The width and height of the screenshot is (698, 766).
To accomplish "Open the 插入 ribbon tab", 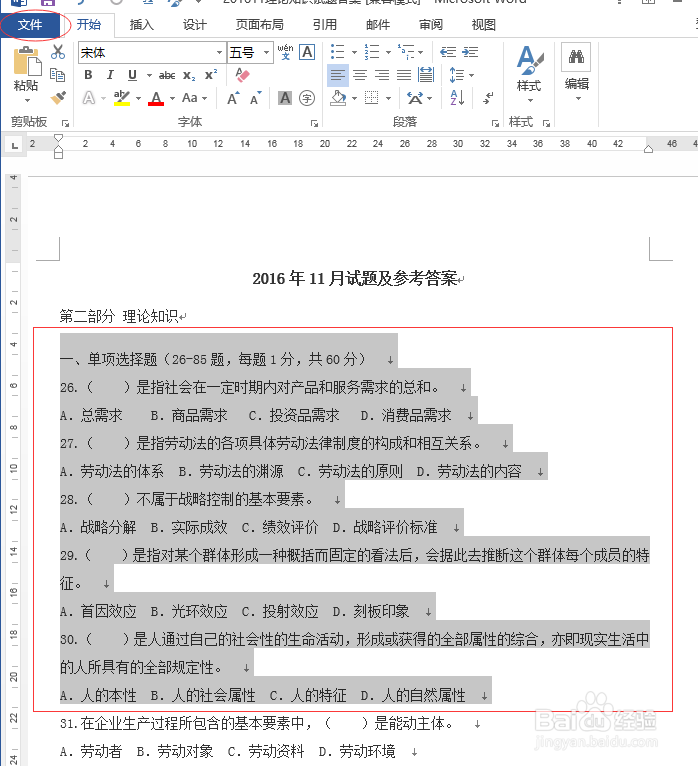I will click(142, 24).
